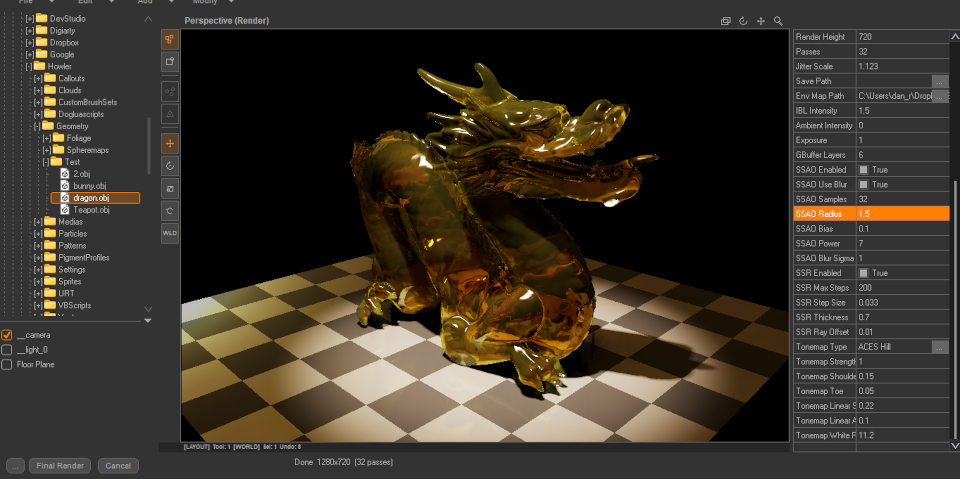Image resolution: width=960 pixels, height=480 pixels.
Task: Switch to object mode tool icon
Action: 170,61
